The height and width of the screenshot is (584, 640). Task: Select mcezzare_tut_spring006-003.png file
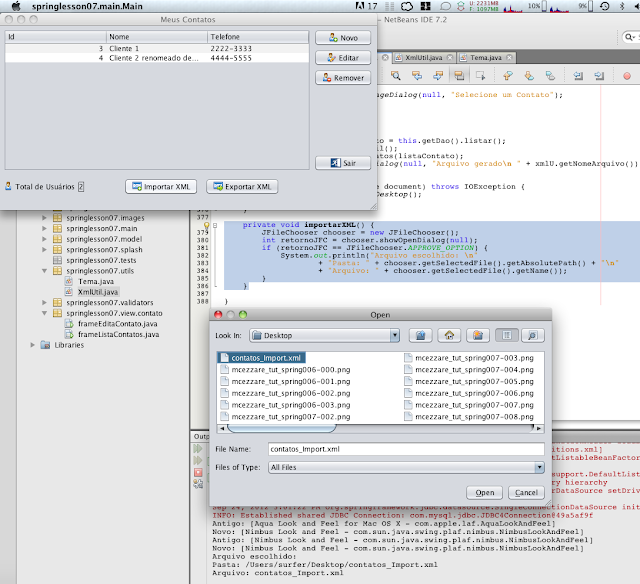(x=286, y=405)
